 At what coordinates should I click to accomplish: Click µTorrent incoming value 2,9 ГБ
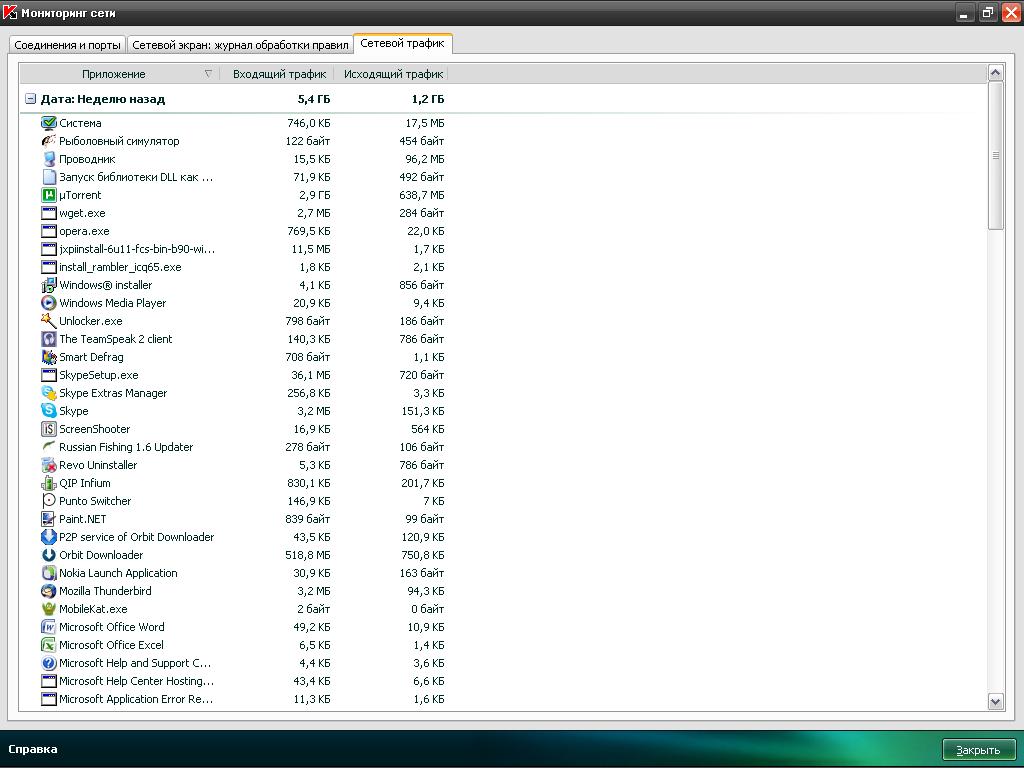click(315, 195)
